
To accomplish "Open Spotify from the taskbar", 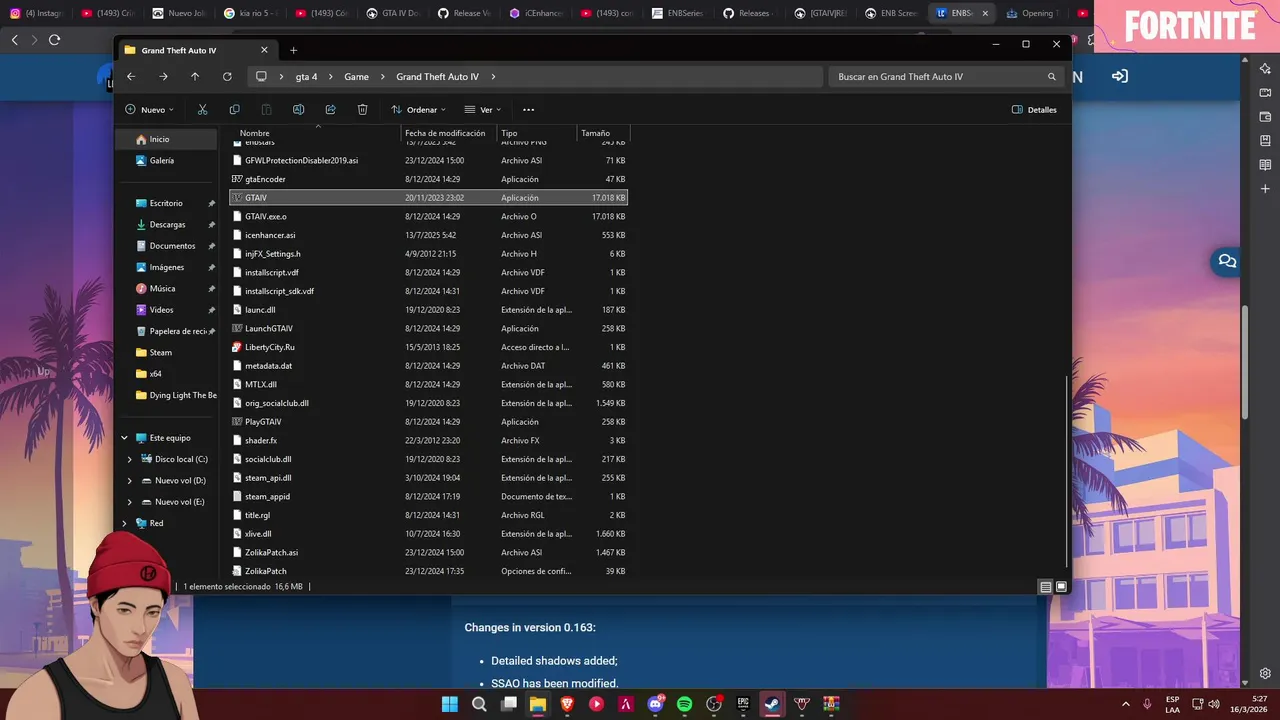I will tap(684, 704).
